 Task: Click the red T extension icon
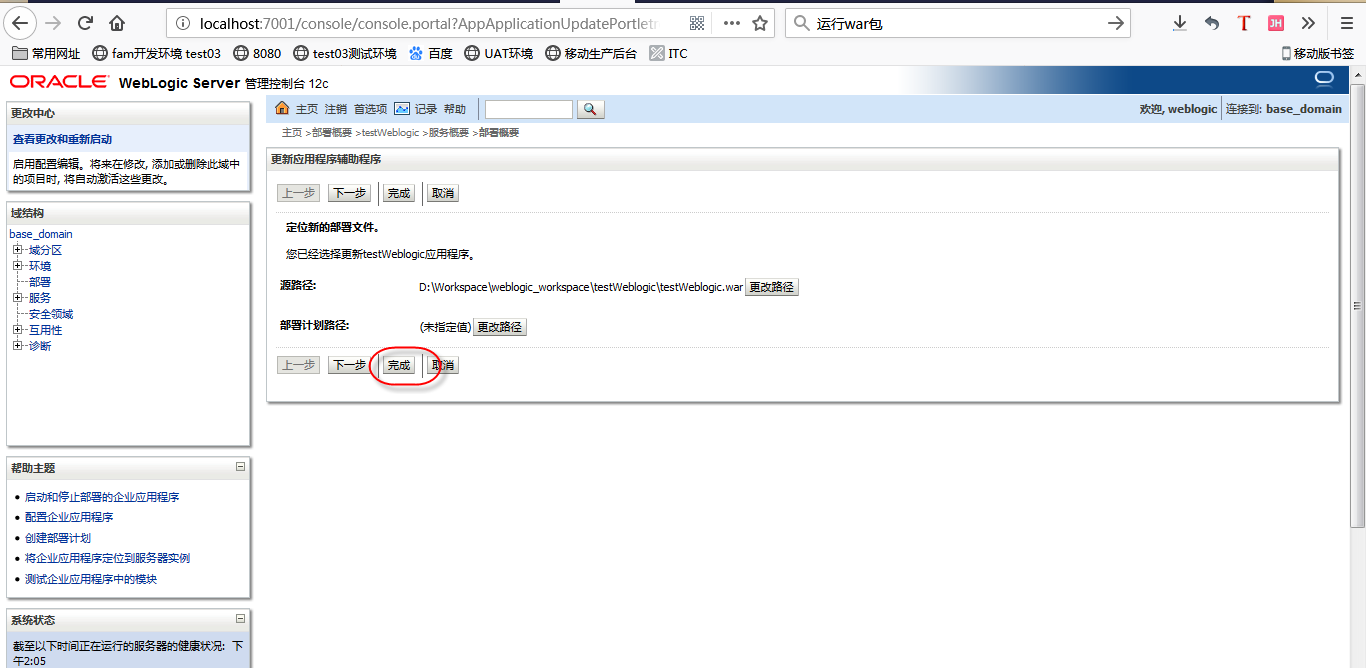pyautogui.click(x=1244, y=23)
